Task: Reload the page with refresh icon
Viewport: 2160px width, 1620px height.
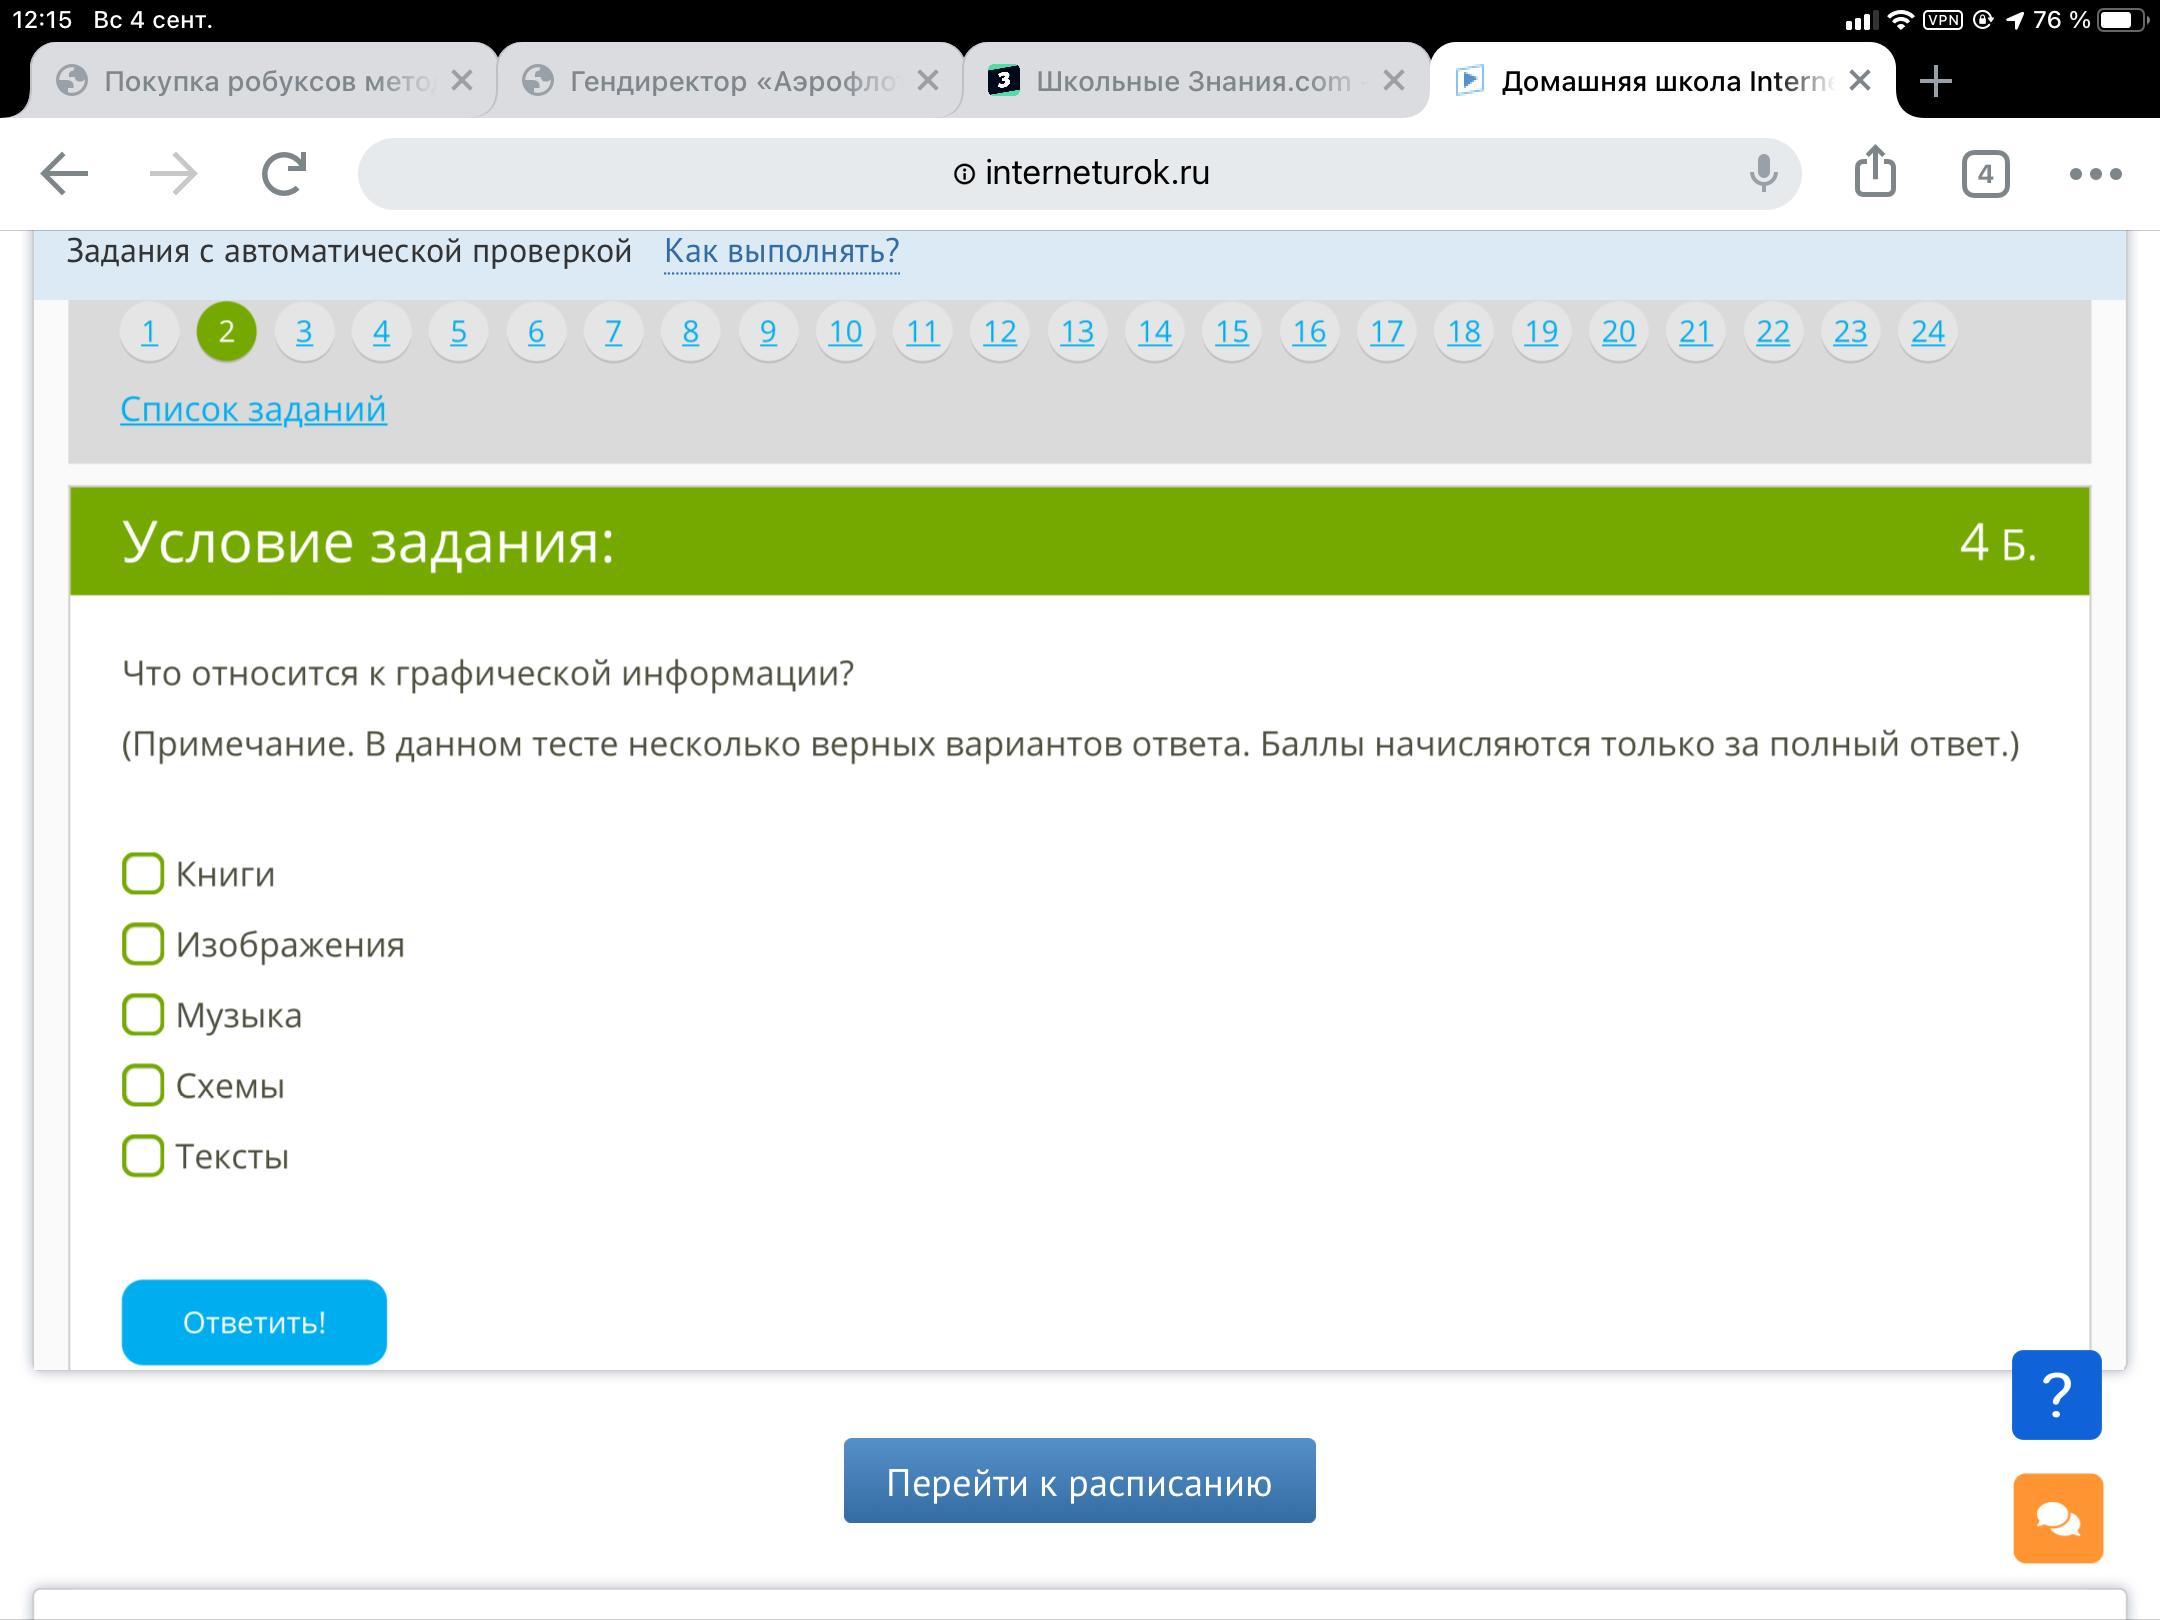Action: 284,174
